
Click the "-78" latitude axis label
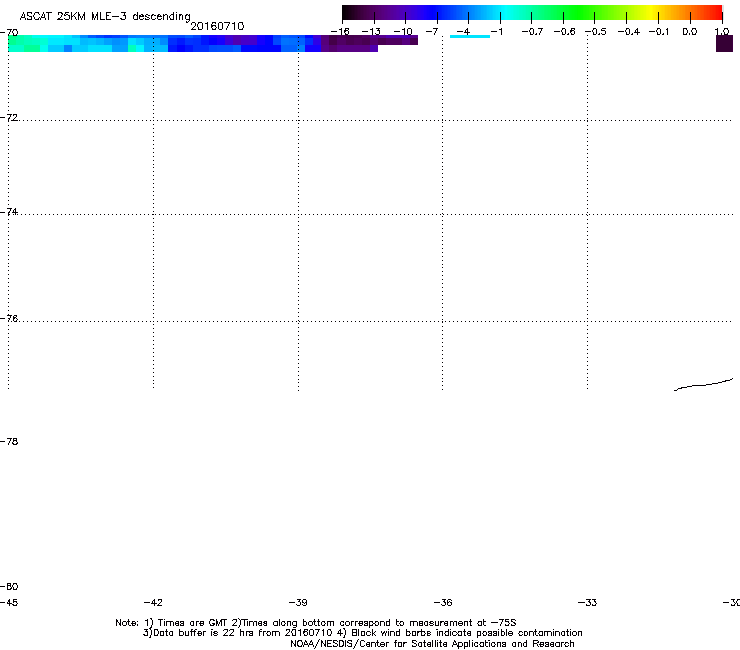click(x=9, y=441)
